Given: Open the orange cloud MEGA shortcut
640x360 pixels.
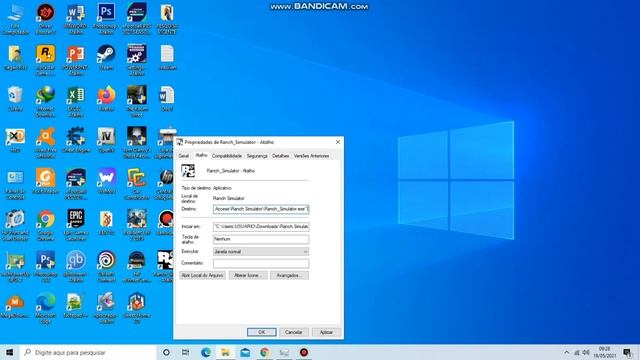Looking at the screenshot, I should pos(15,305).
